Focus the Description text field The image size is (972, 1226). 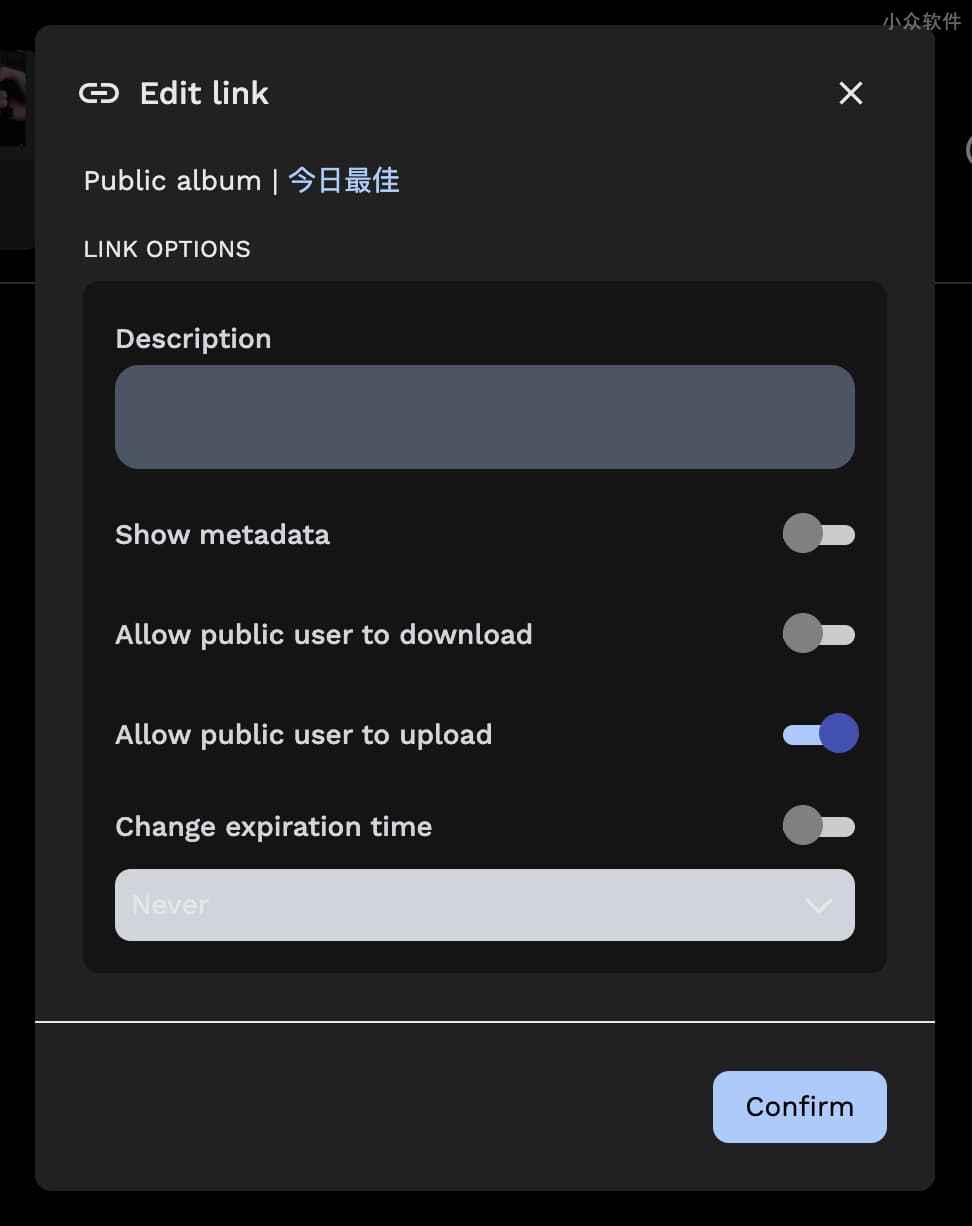tap(485, 417)
